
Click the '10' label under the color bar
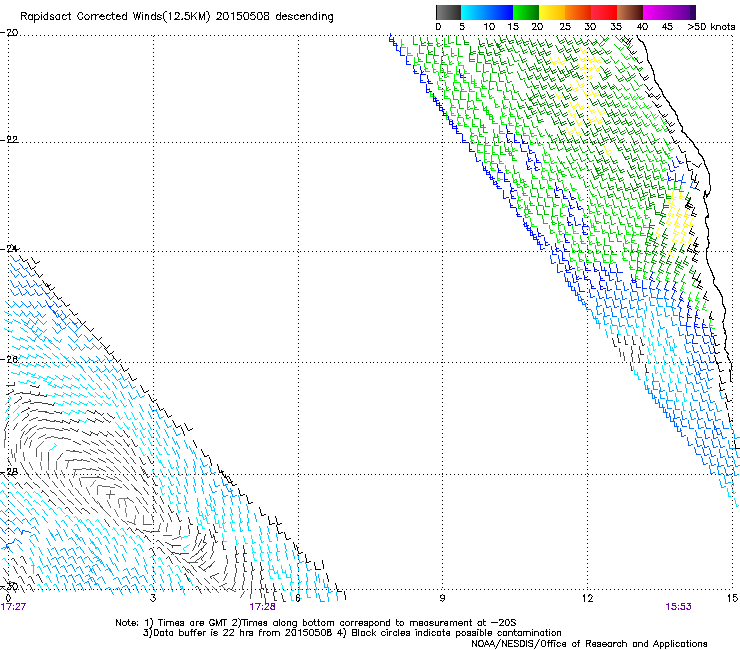489,27
